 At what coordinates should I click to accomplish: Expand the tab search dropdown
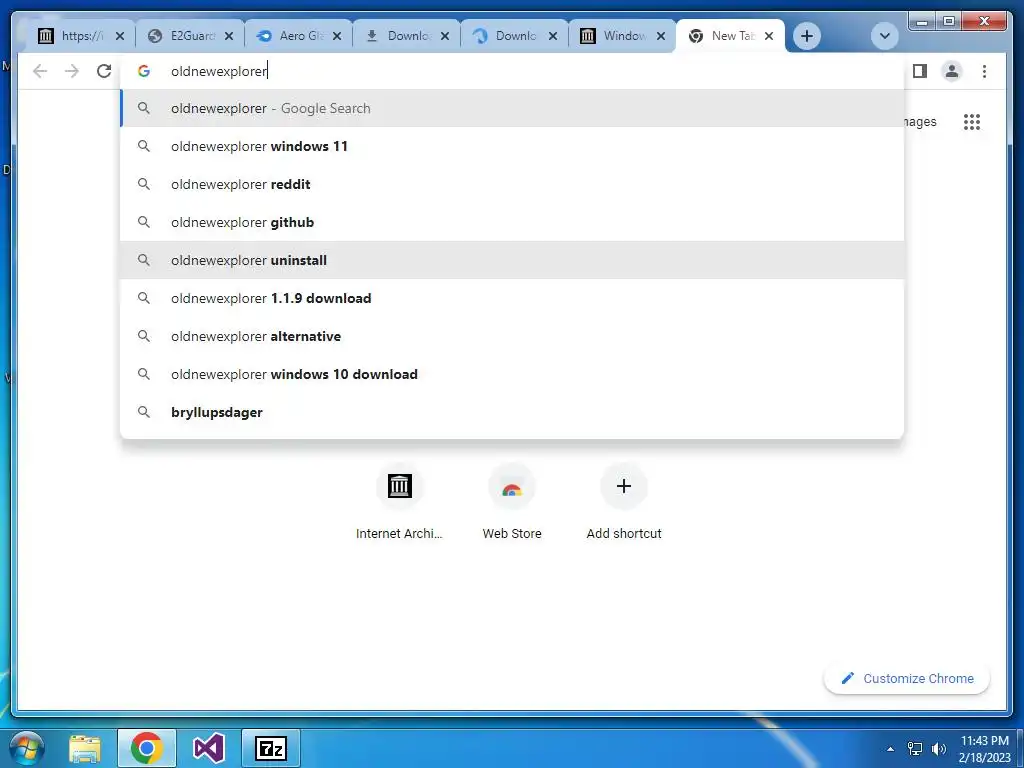[x=884, y=36]
